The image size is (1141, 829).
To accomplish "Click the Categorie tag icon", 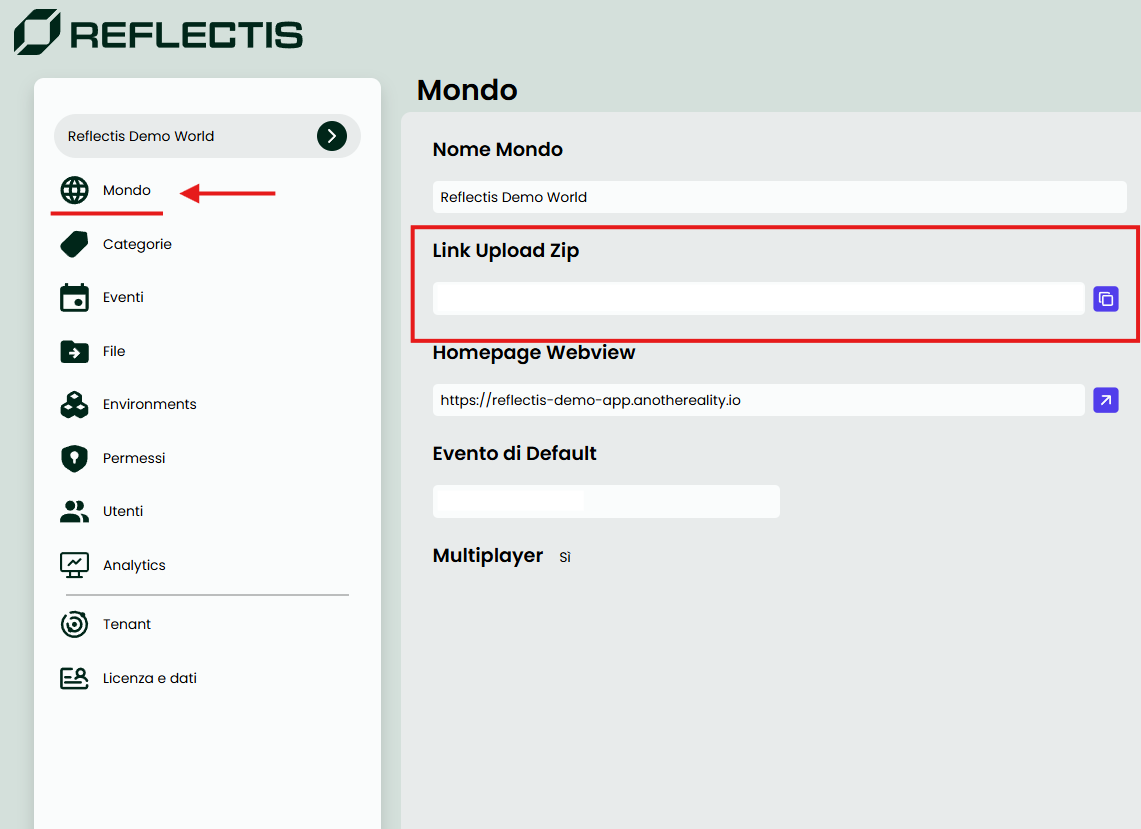I will 74,243.
